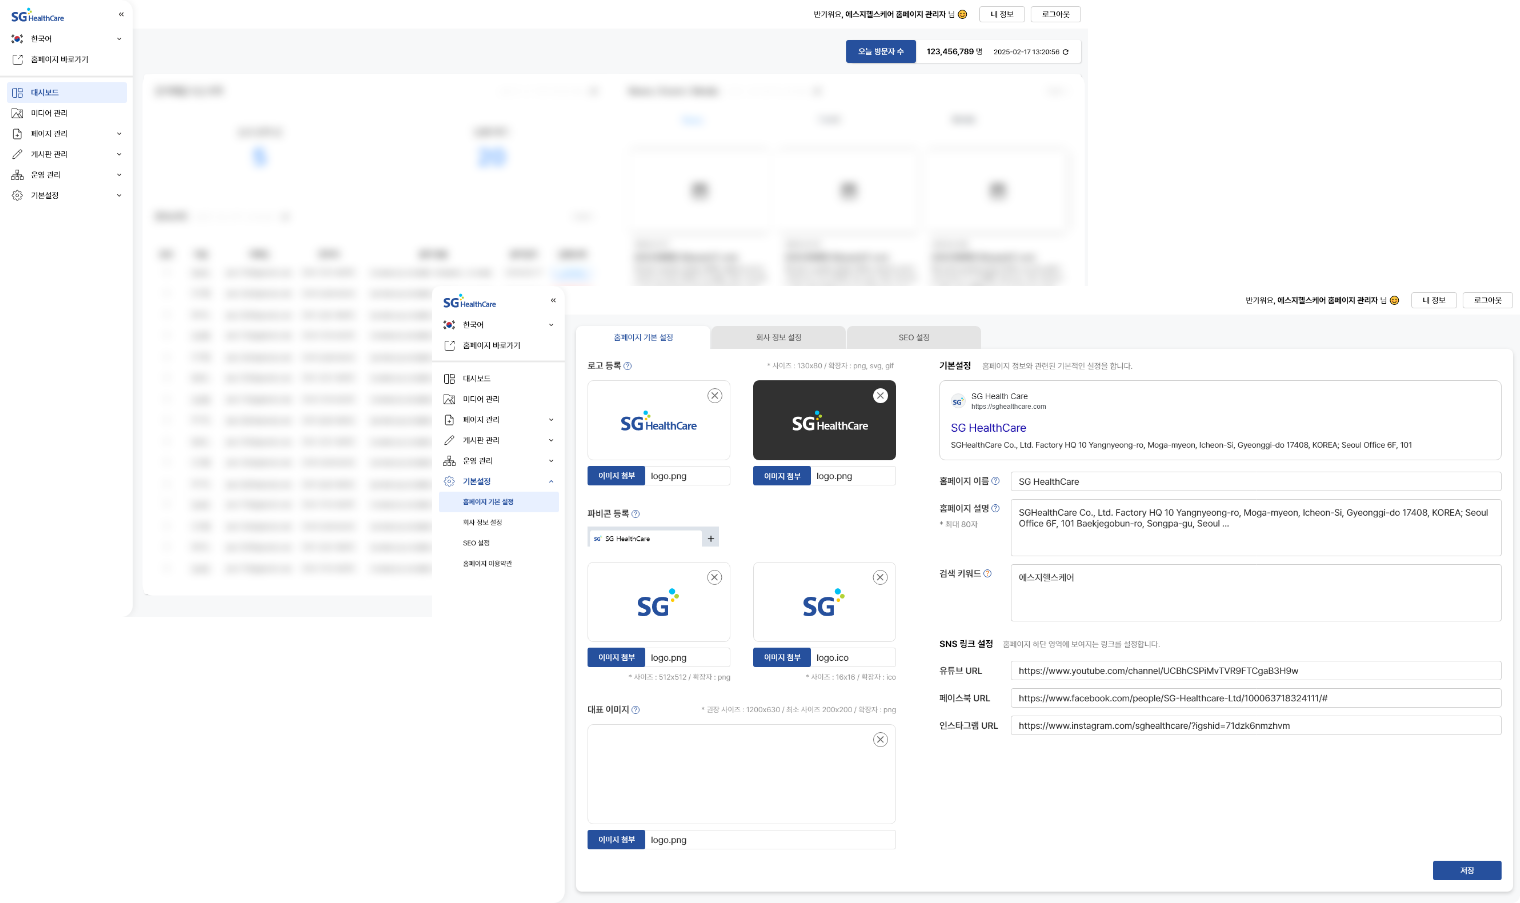Select SEO 설정 in the sidebar submenu

coord(476,543)
